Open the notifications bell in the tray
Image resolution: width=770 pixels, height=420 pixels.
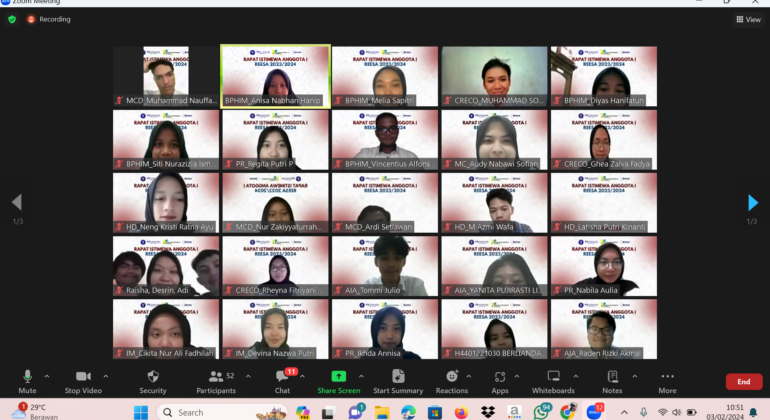click(x=753, y=412)
